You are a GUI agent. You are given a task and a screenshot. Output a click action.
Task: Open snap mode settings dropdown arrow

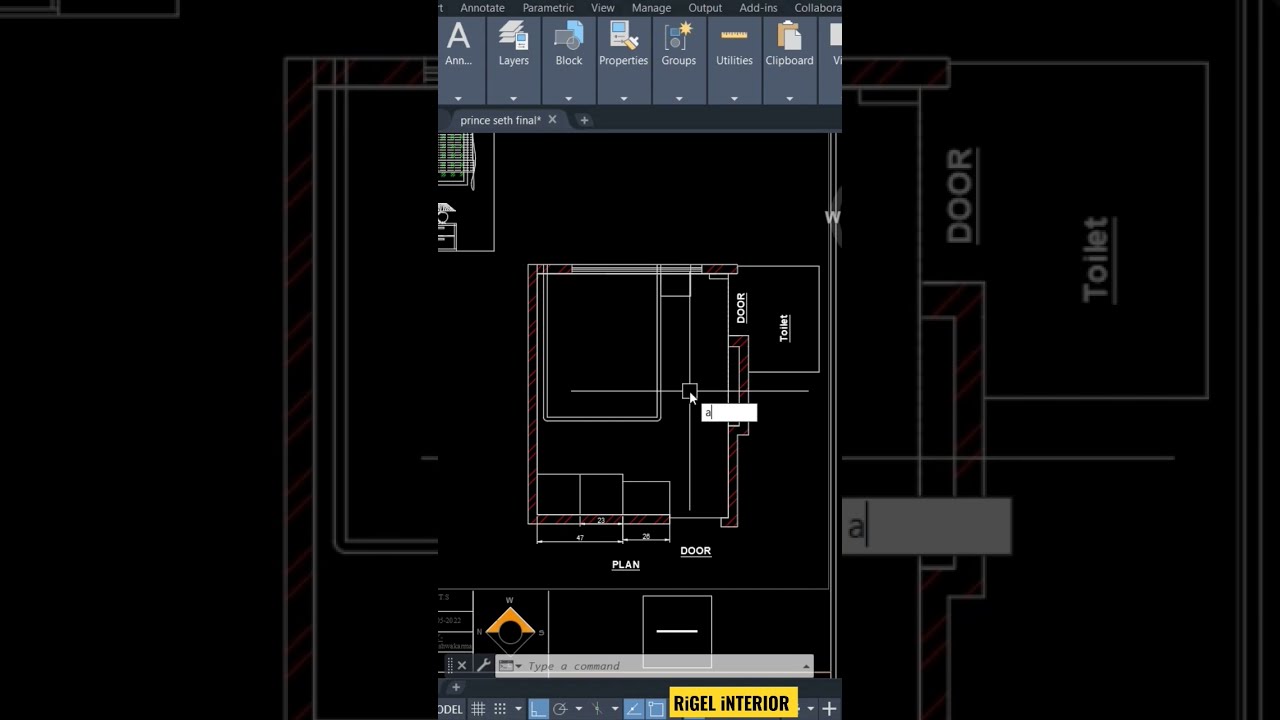[519, 709]
